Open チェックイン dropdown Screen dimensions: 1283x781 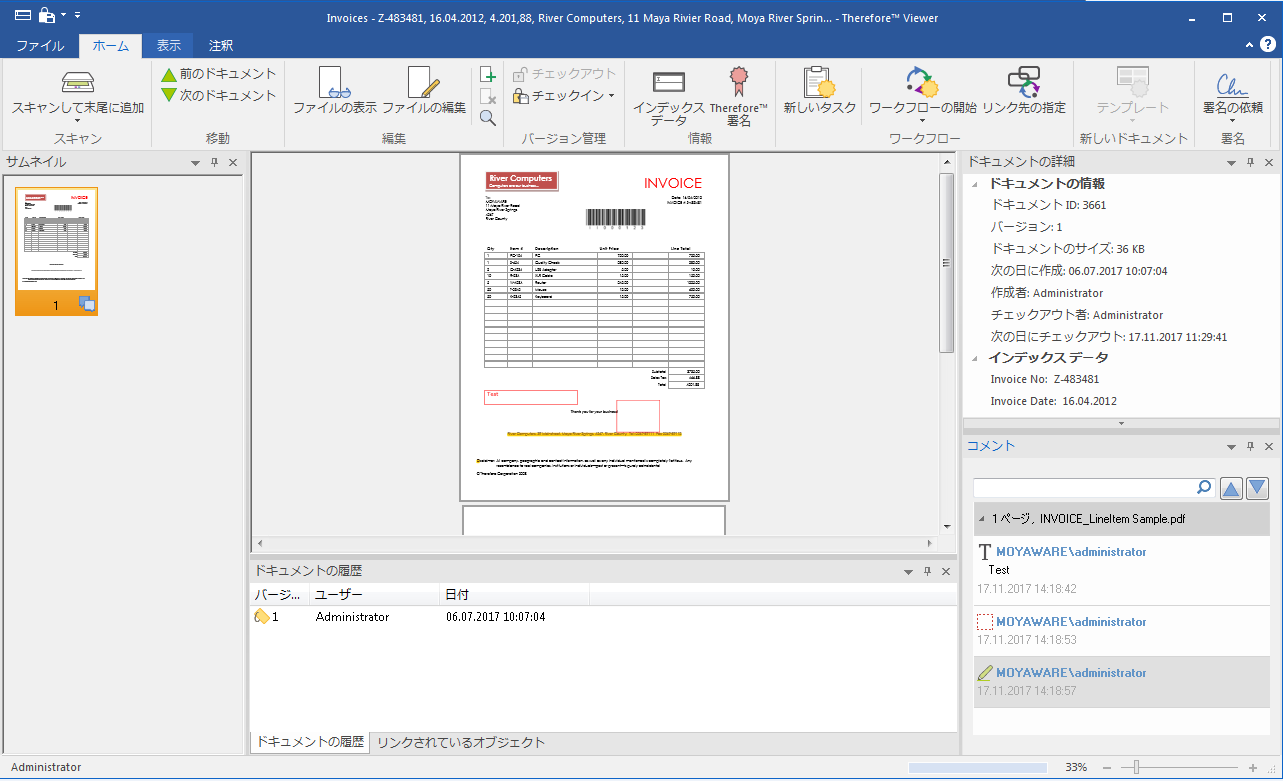pyautogui.click(x=611, y=97)
